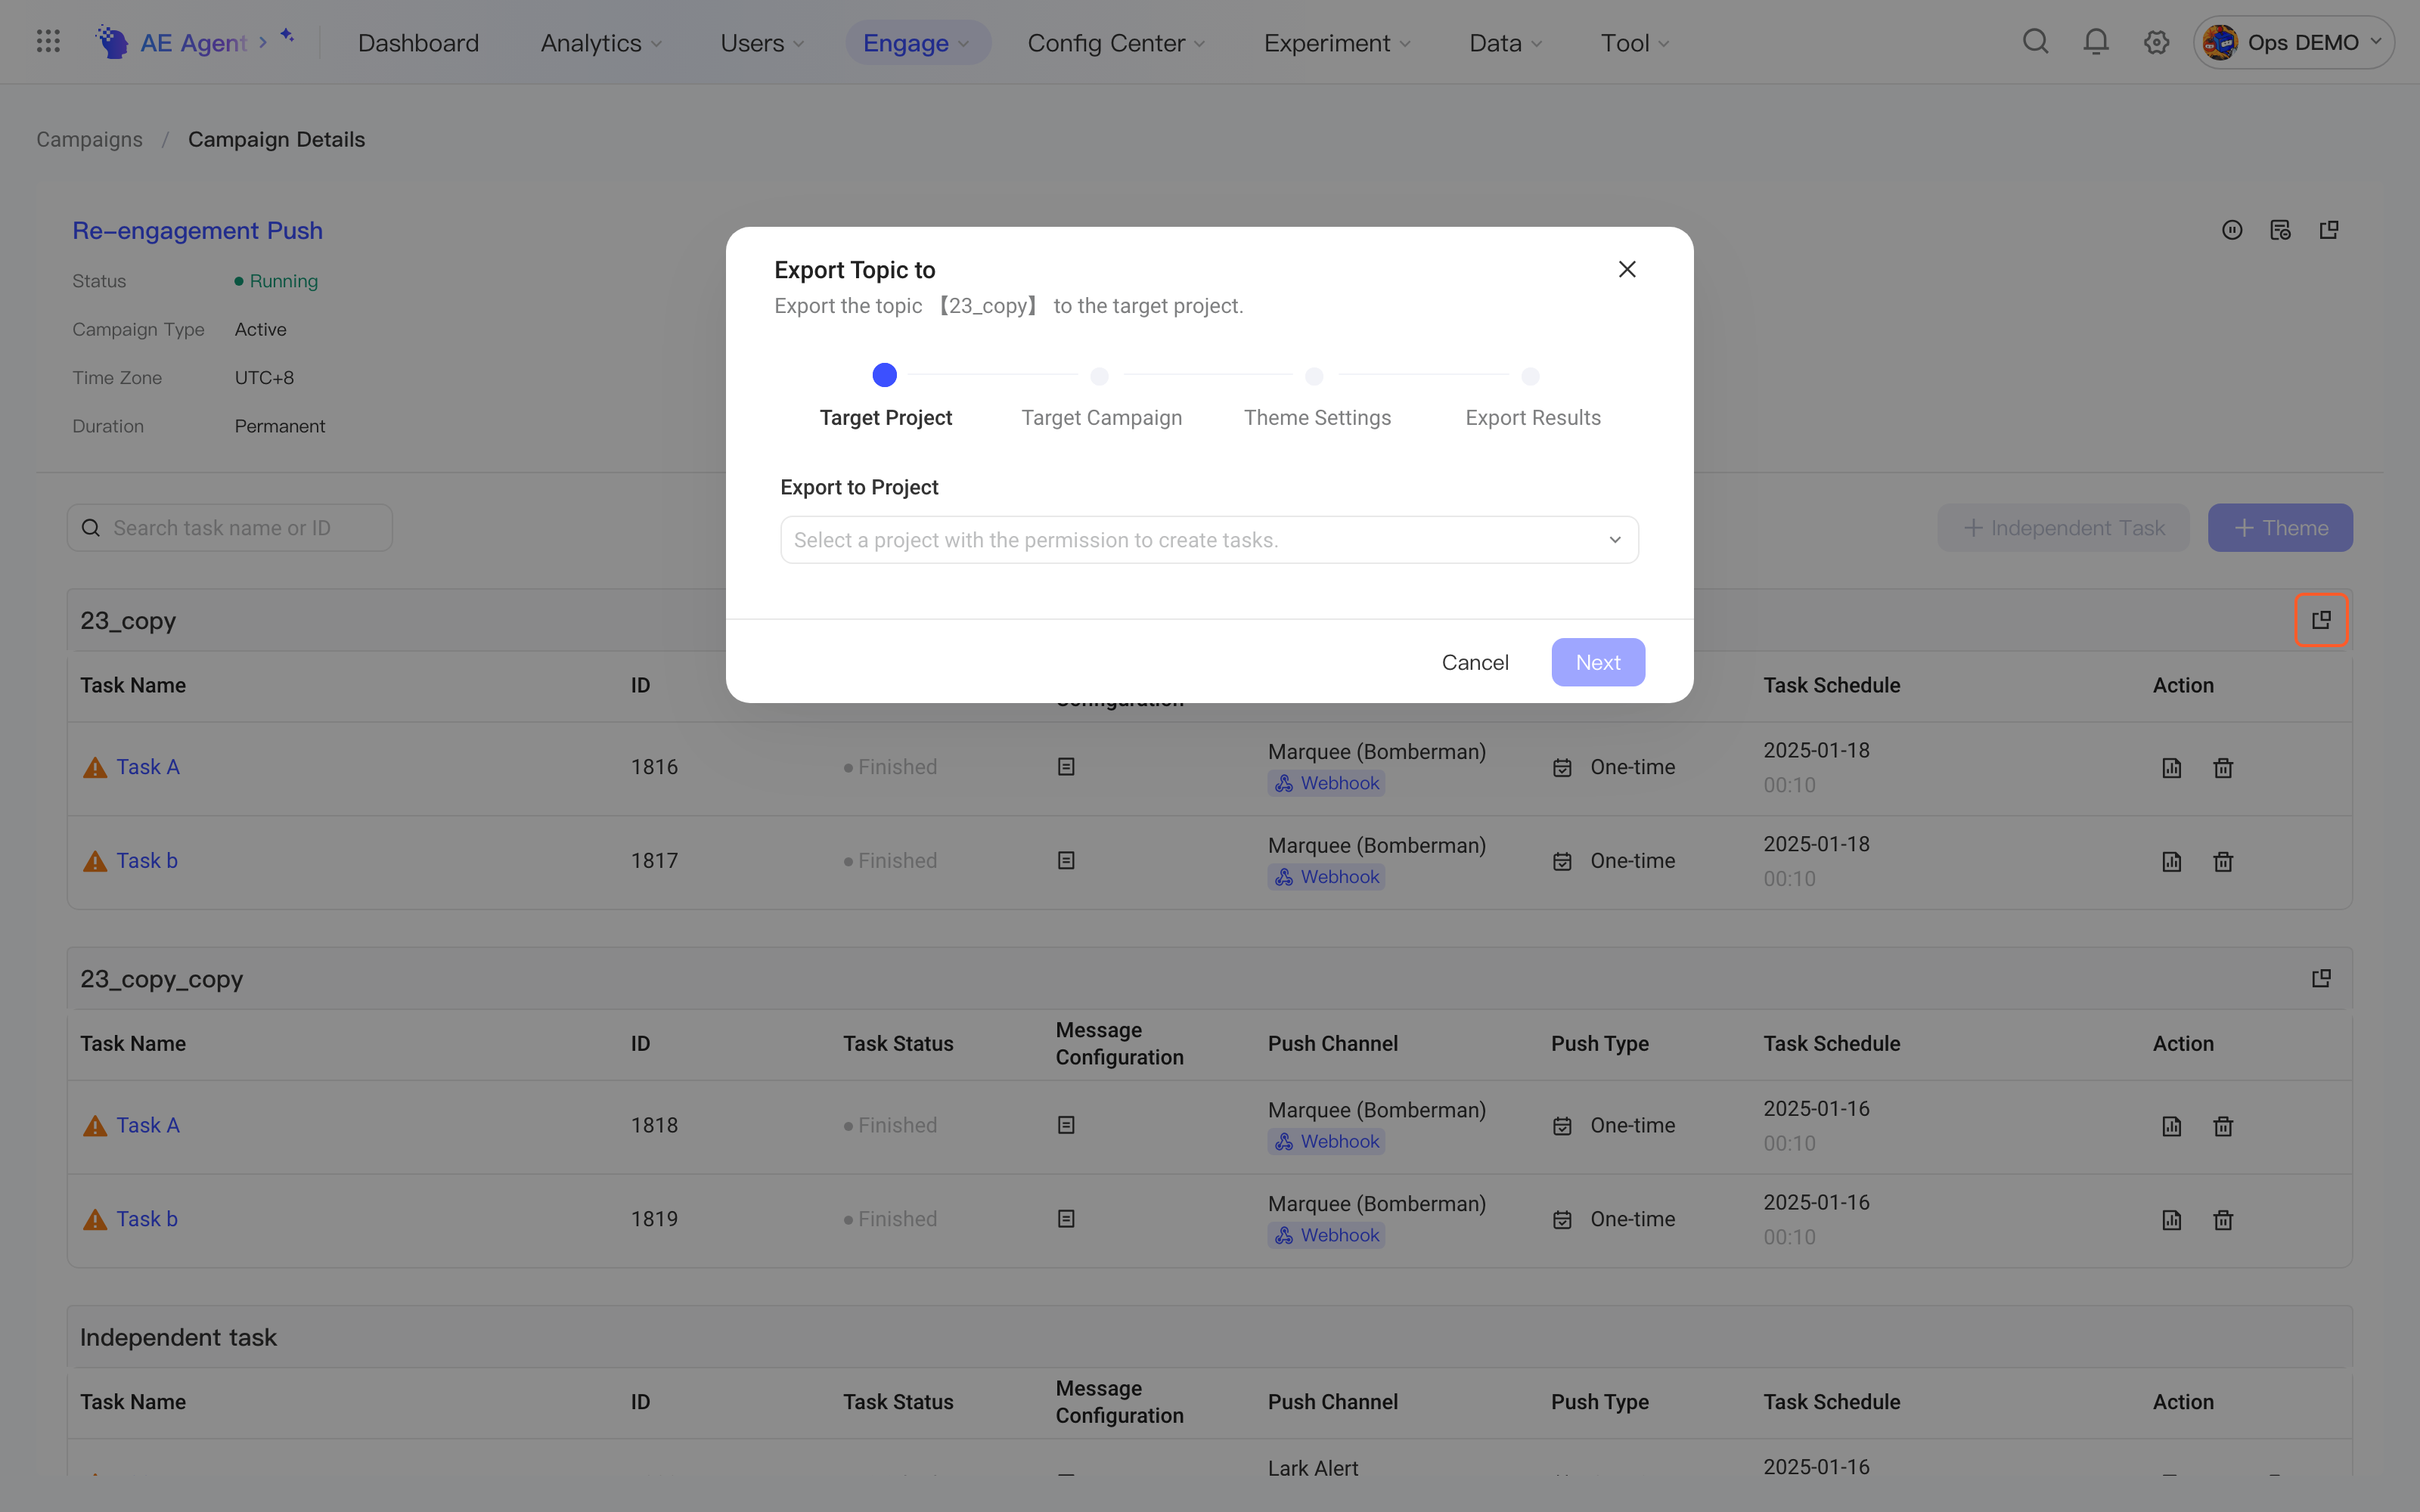
Task: Delete task 1819 with trash icon
Action: tap(2223, 1219)
